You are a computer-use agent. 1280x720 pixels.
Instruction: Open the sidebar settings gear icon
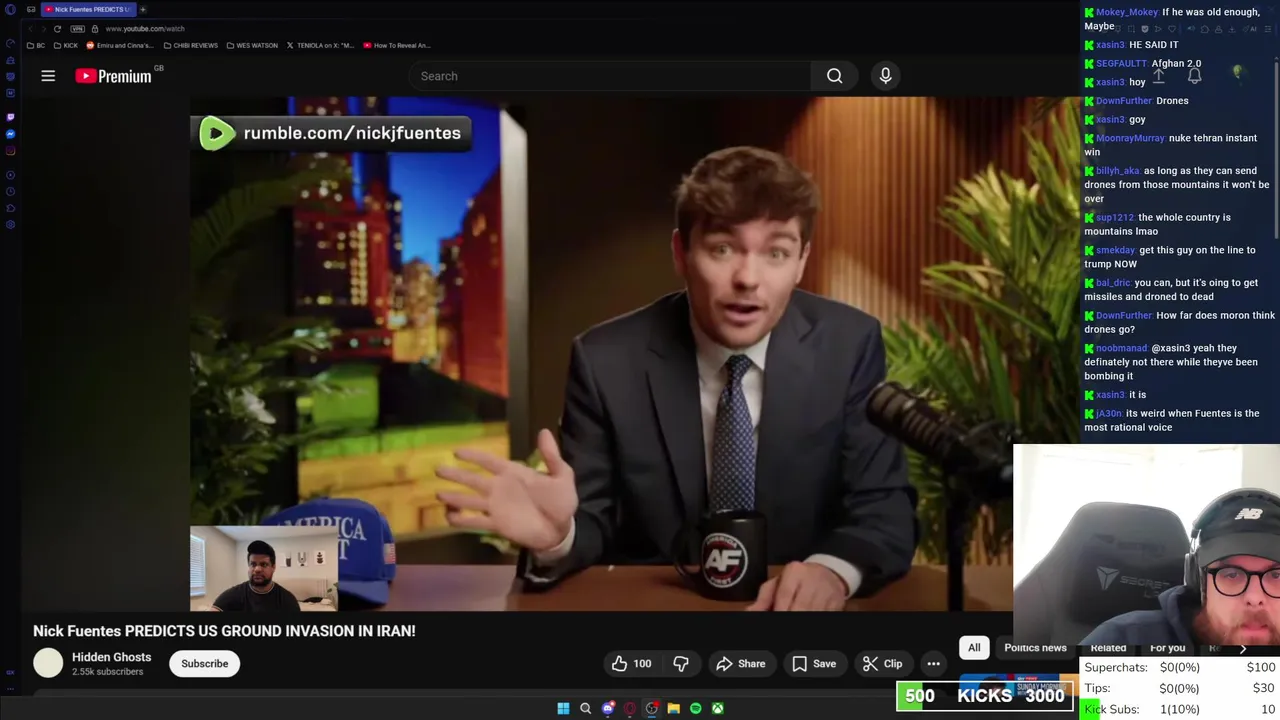[x=10, y=225]
